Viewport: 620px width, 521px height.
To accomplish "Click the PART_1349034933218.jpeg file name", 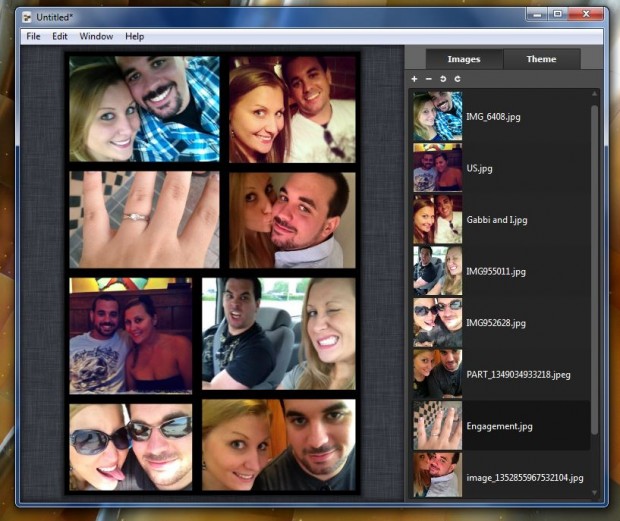I will (518, 375).
